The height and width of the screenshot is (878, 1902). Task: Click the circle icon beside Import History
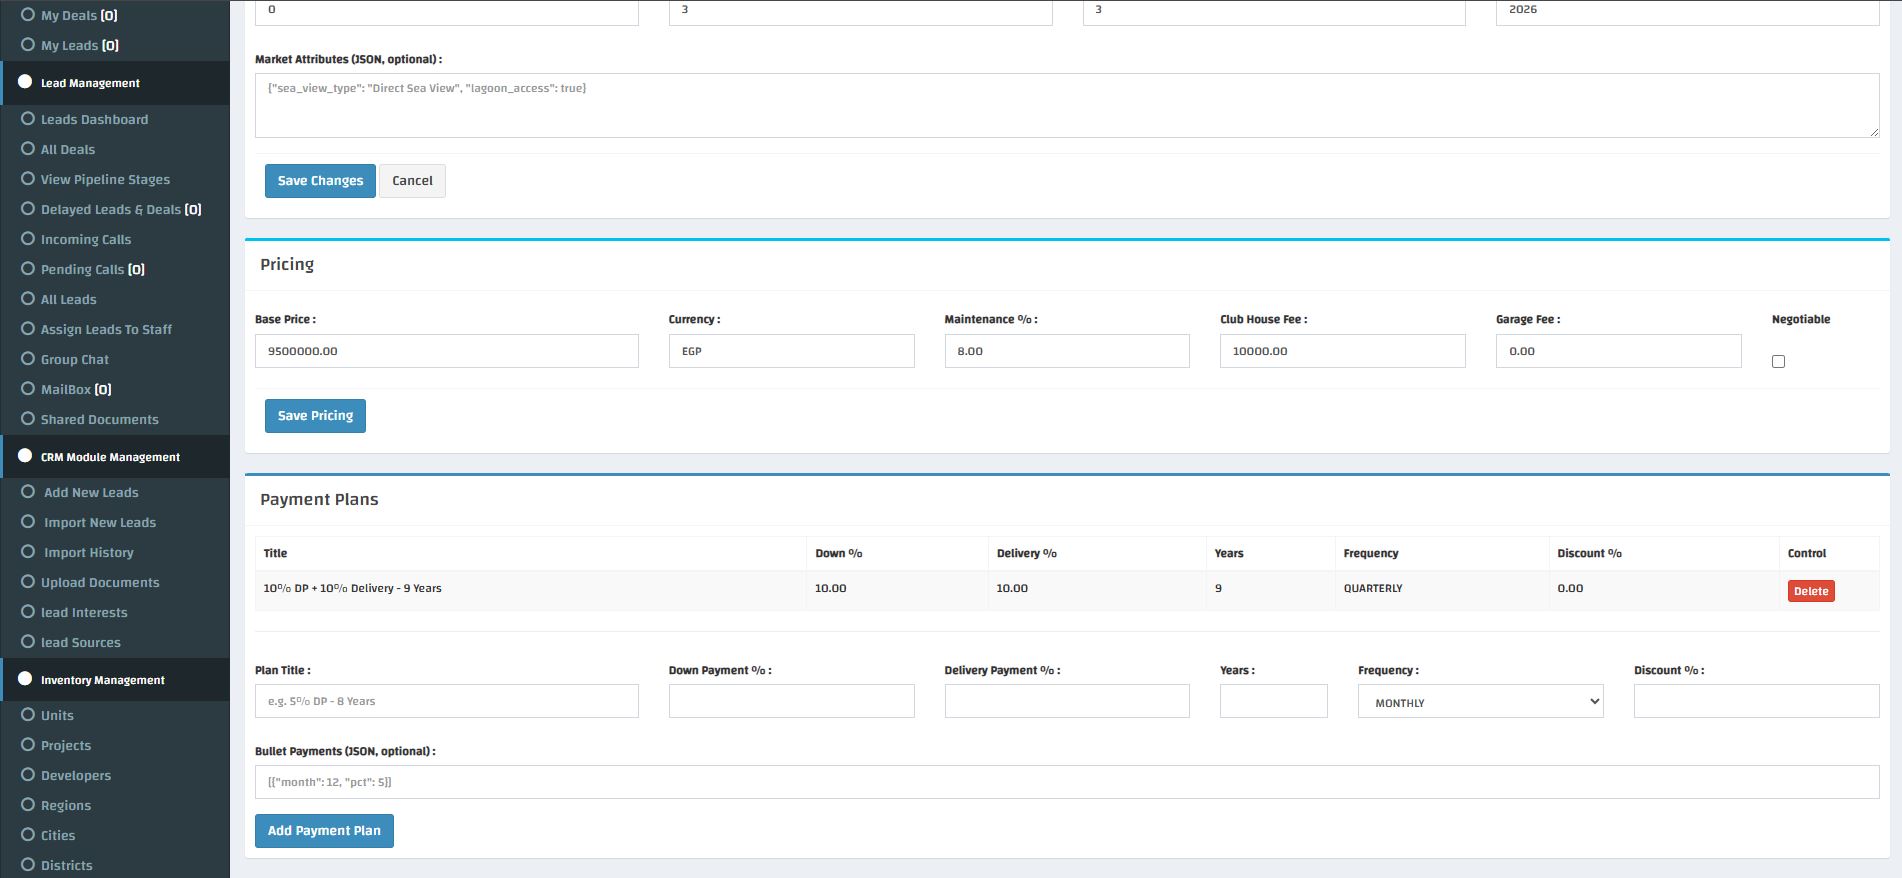[28, 551]
